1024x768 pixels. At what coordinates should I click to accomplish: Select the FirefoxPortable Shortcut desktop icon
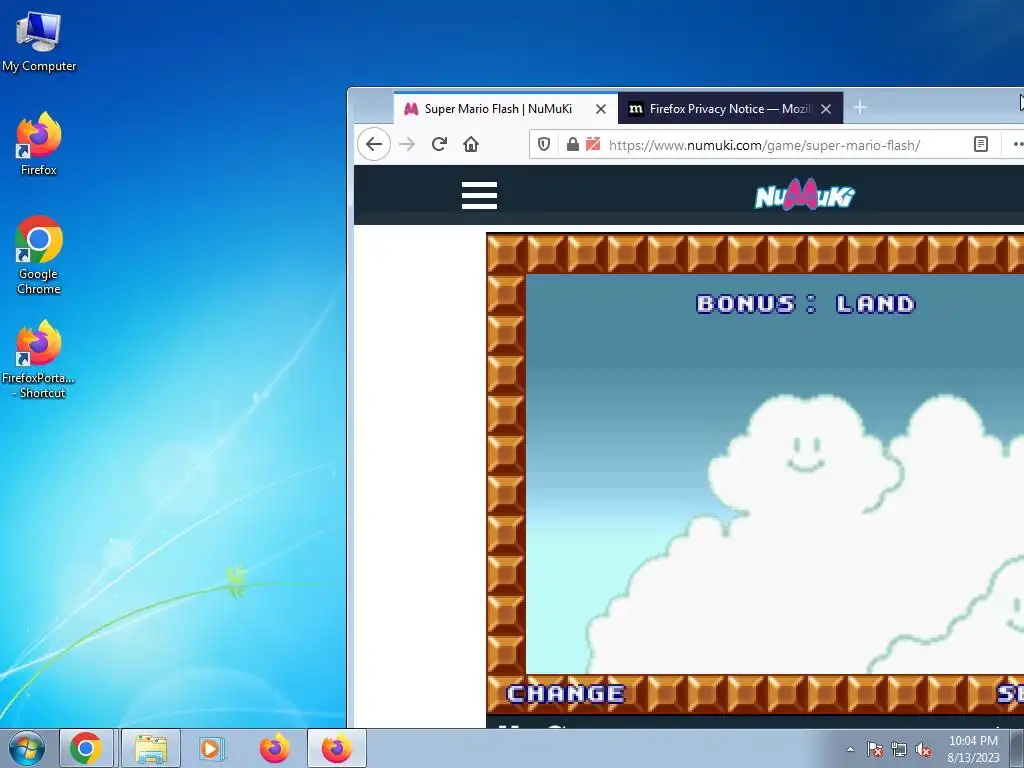(x=39, y=359)
